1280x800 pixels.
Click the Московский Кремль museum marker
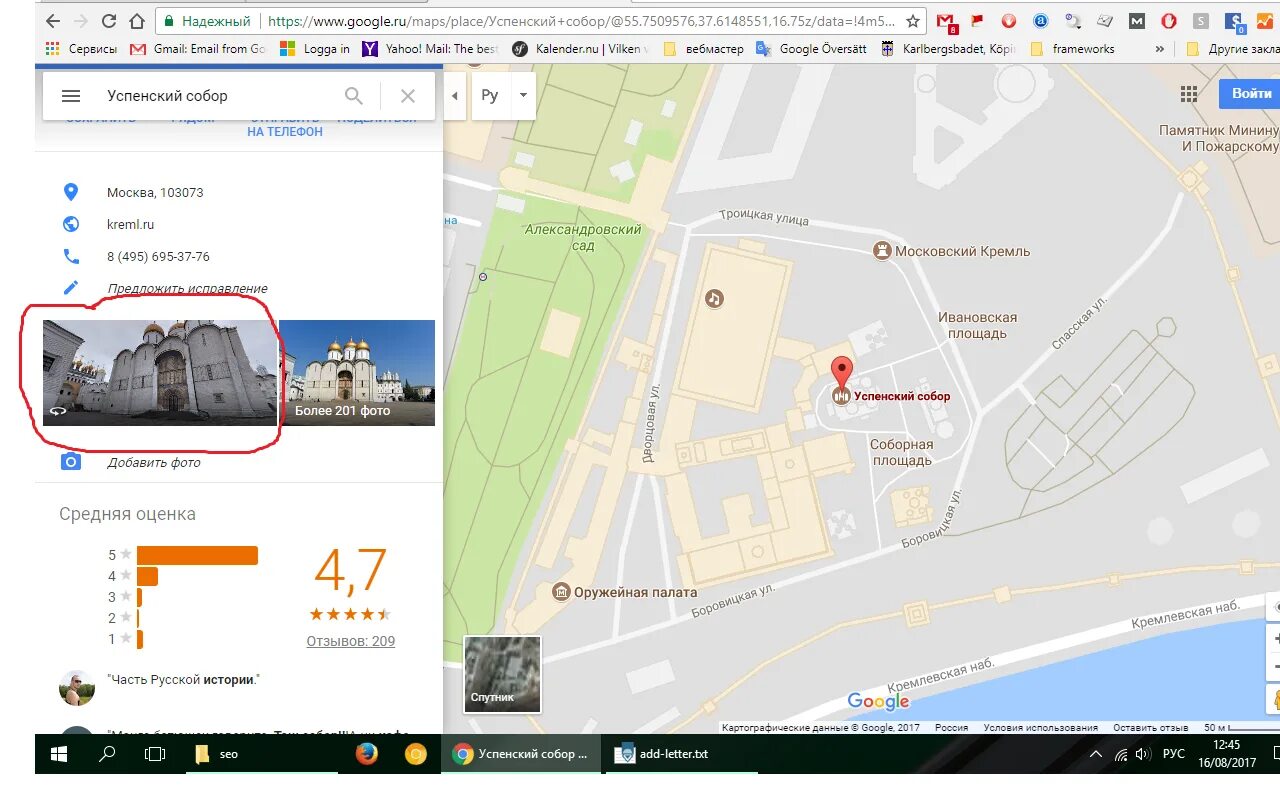coord(883,251)
